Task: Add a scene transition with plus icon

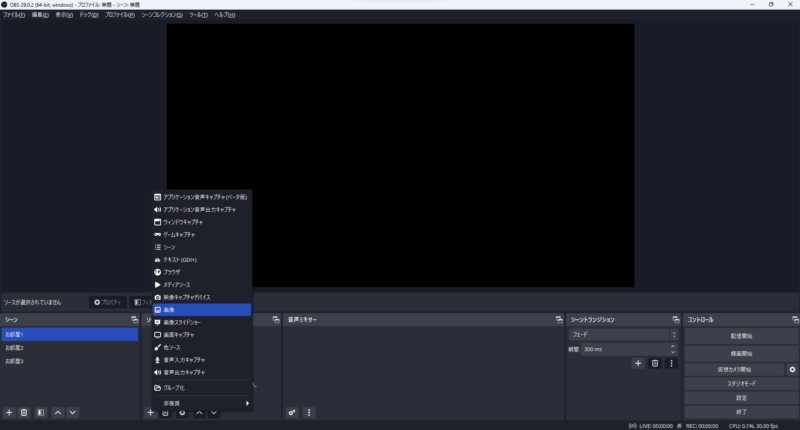Action: pyautogui.click(x=638, y=363)
